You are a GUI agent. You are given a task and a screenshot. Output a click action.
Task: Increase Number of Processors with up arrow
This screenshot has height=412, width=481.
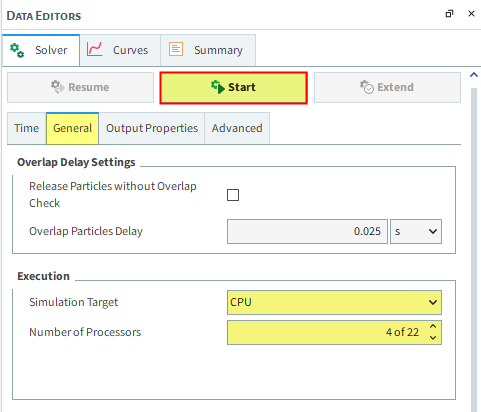click(x=433, y=327)
